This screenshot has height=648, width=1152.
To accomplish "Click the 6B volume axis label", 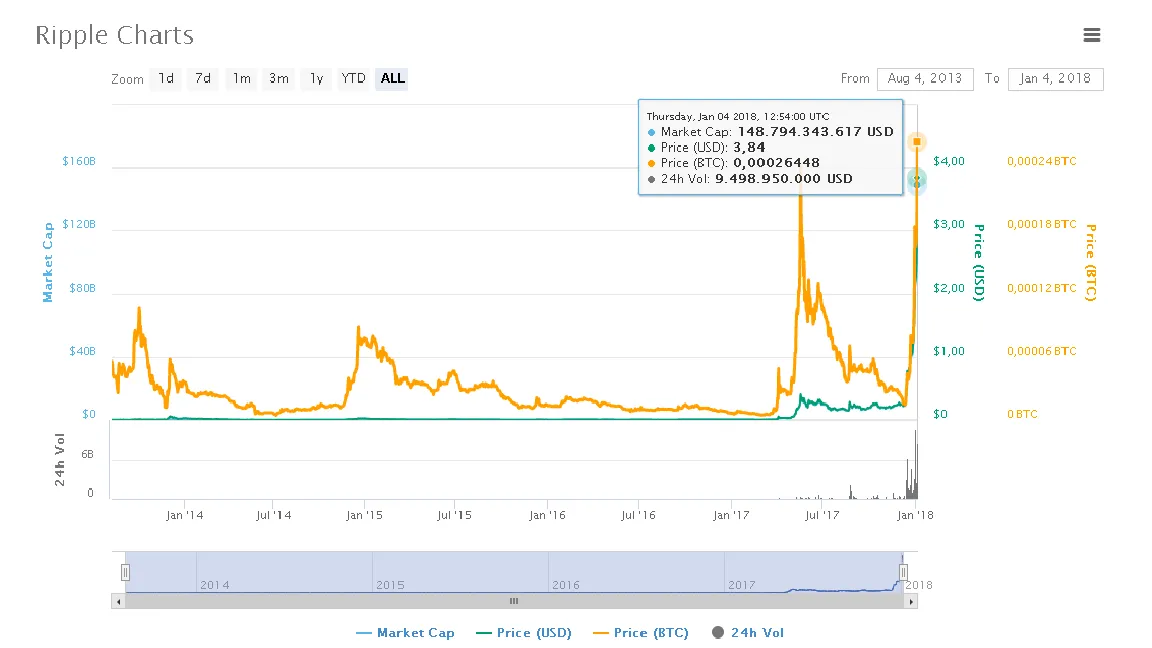I will [x=87, y=455].
